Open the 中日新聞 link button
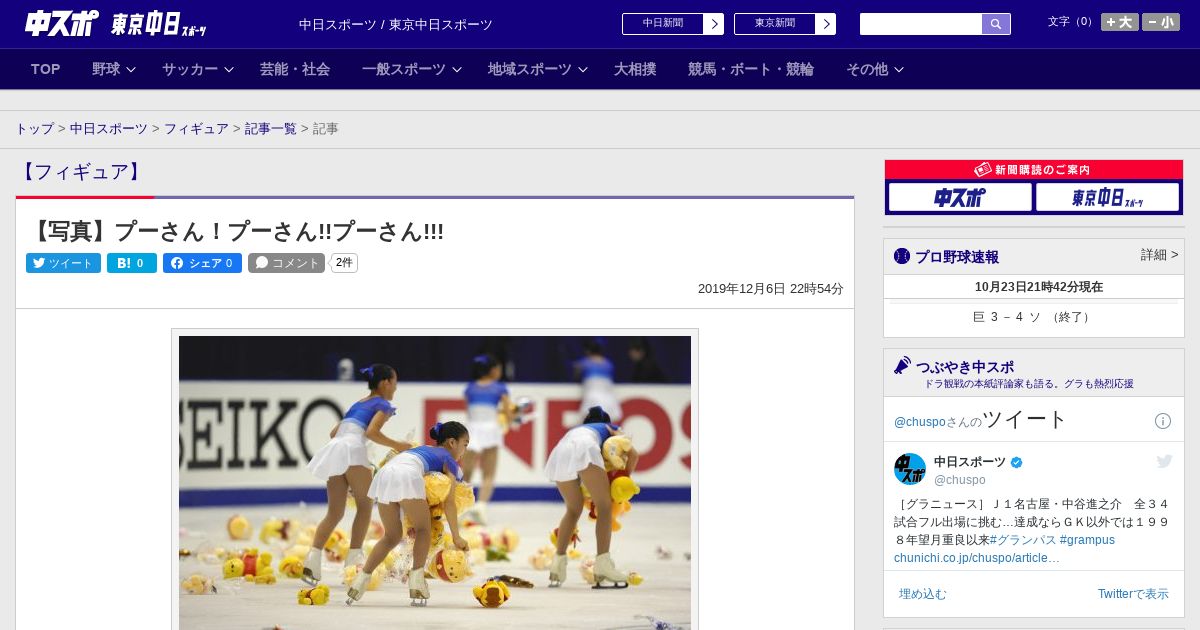Image resolution: width=1200 pixels, height=630 pixels. pyautogui.click(x=673, y=24)
